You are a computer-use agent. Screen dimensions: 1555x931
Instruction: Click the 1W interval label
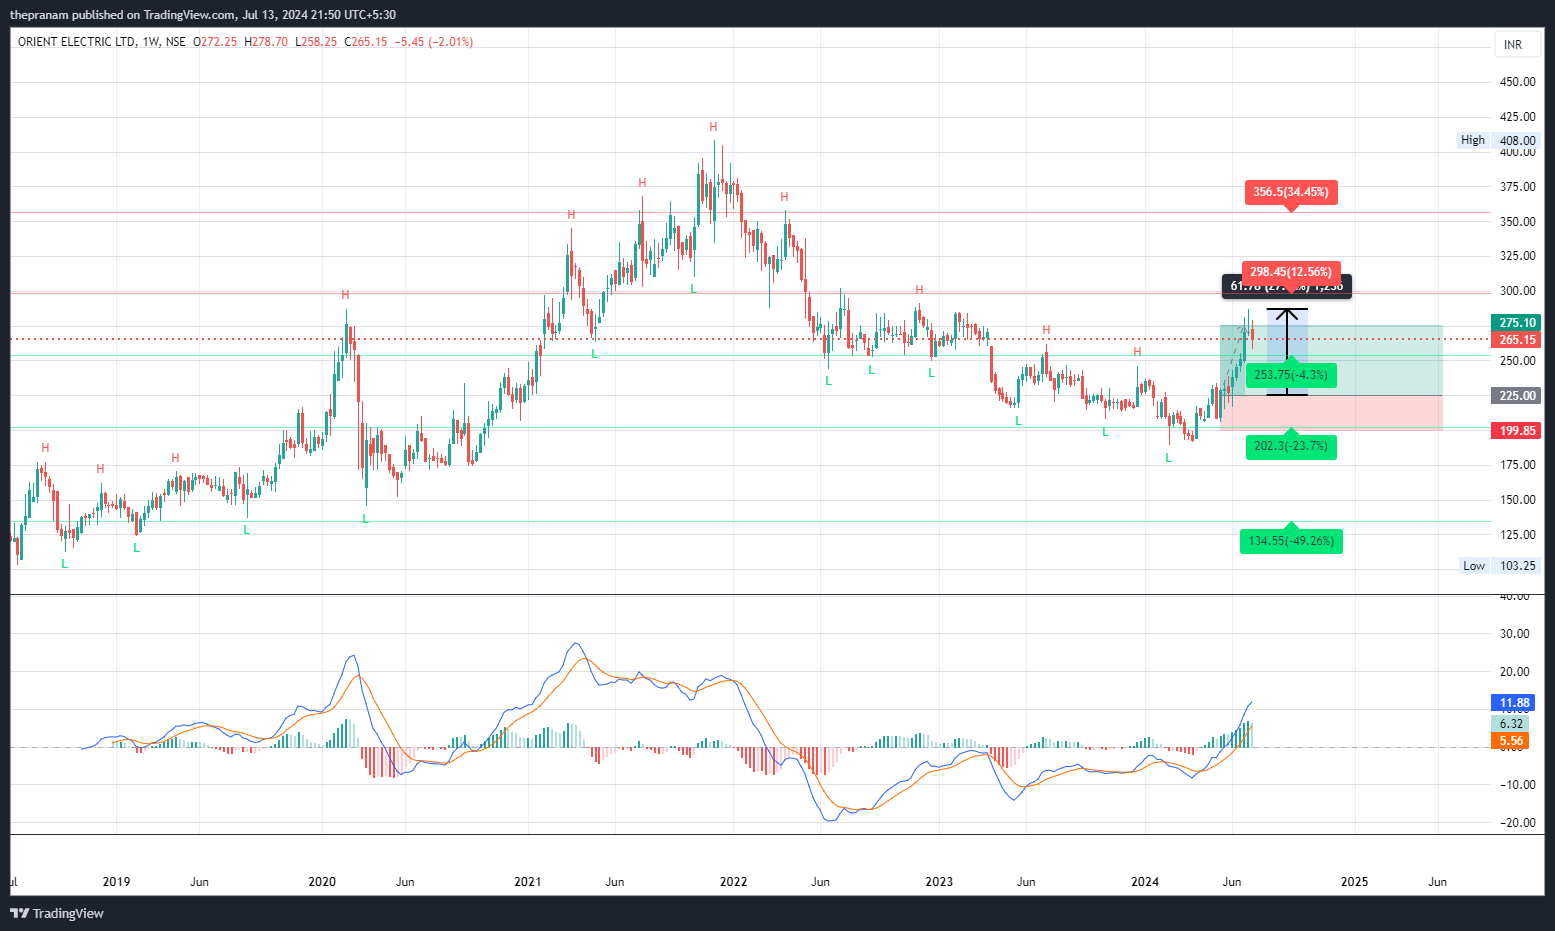[x=151, y=42]
